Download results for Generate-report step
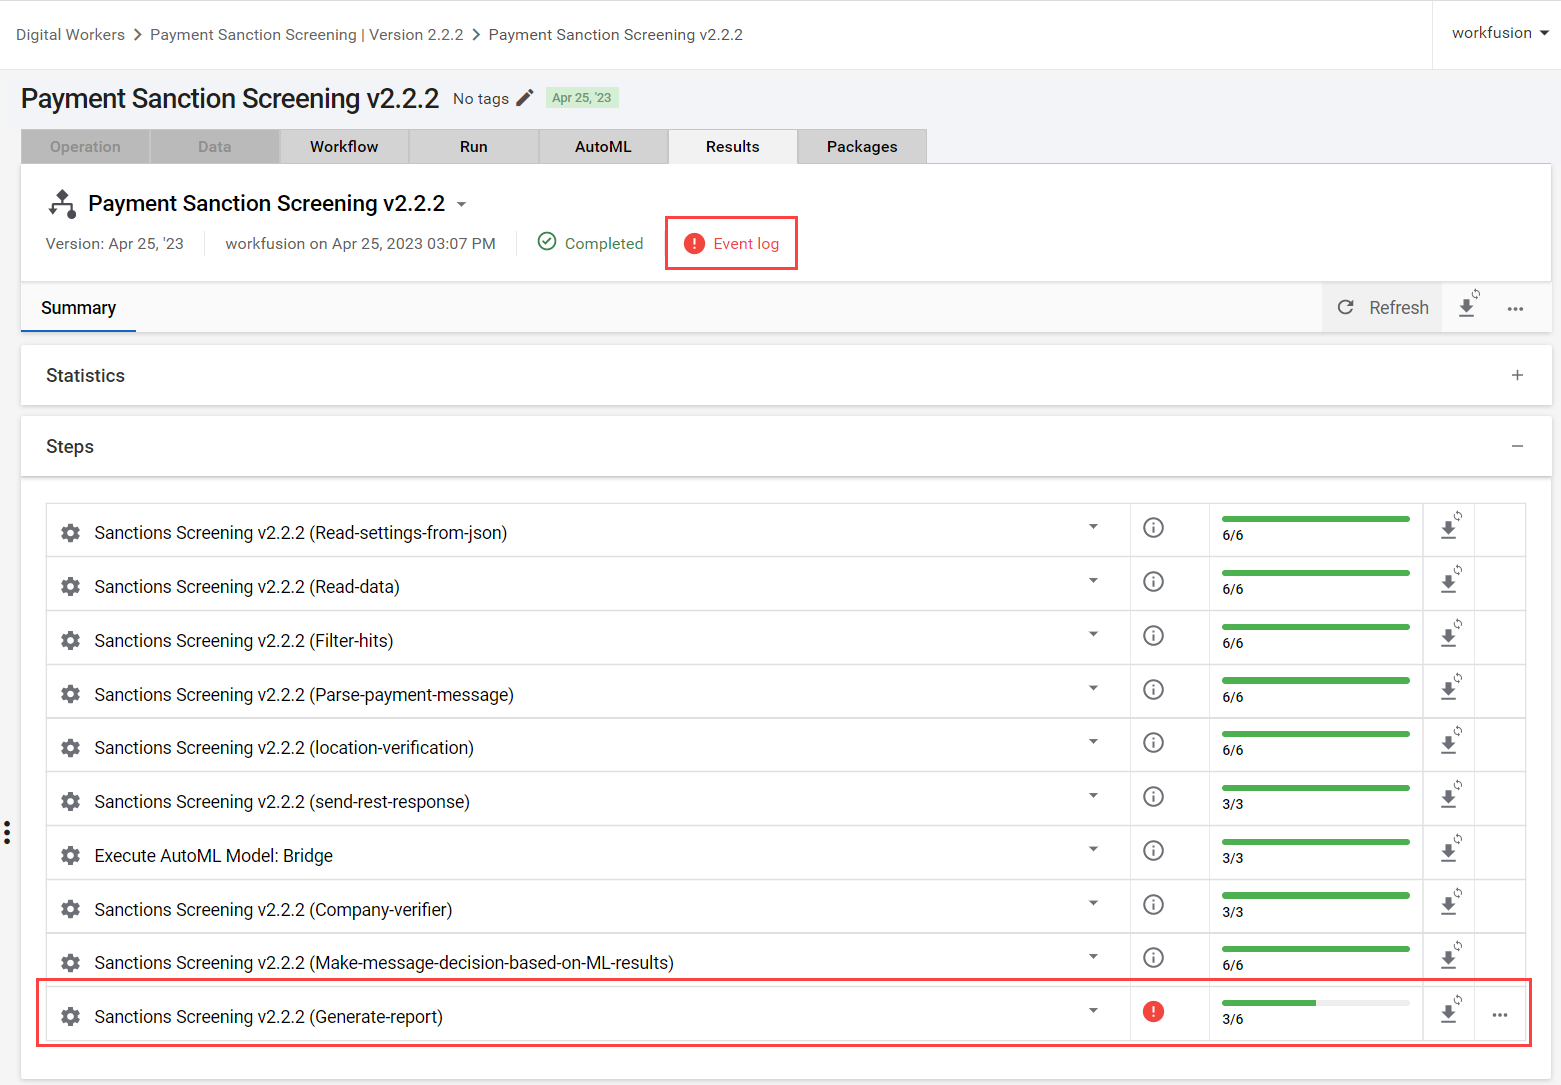Image resolution: width=1561 pixels, height=1085 pixels. click(x=1450, y=1011)
